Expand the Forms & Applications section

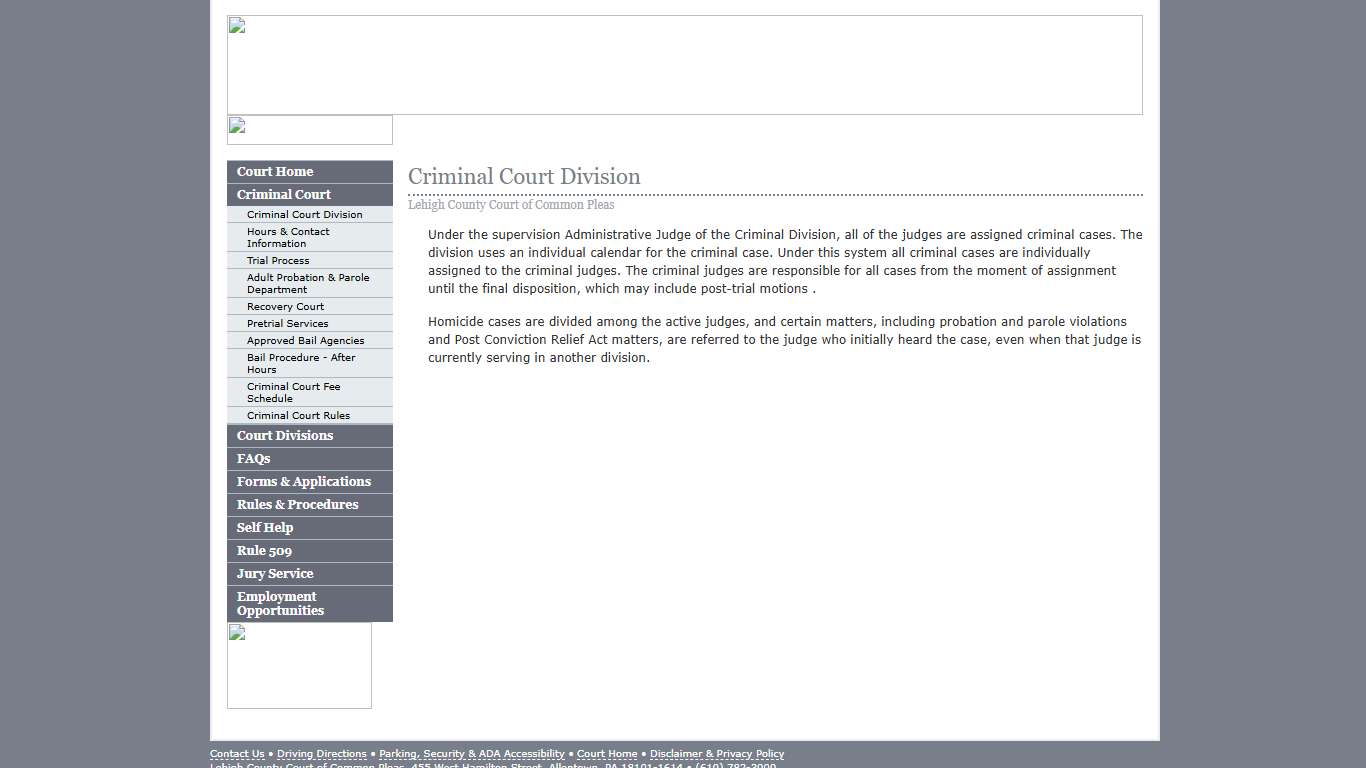coord(304,481)
